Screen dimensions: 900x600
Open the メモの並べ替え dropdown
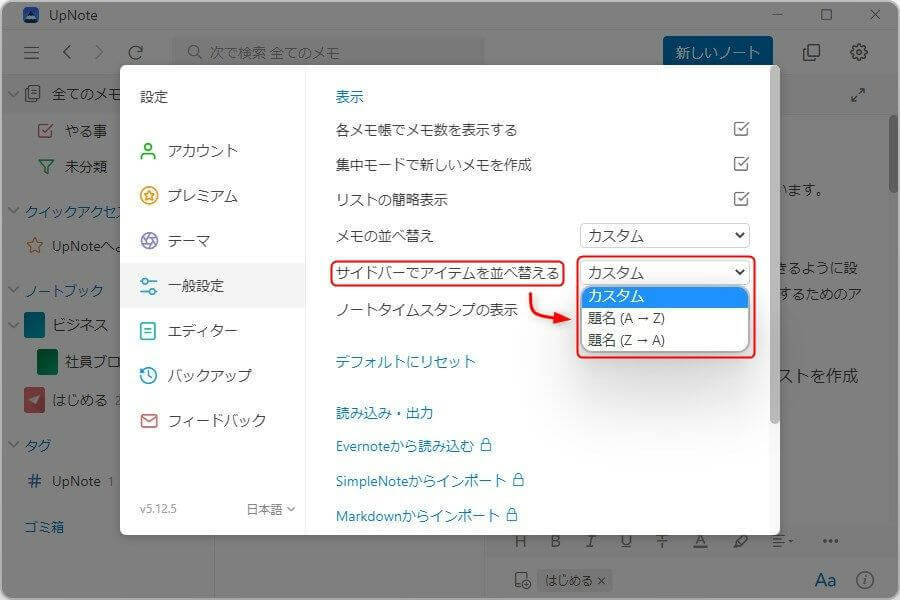(x=665, y=235)
